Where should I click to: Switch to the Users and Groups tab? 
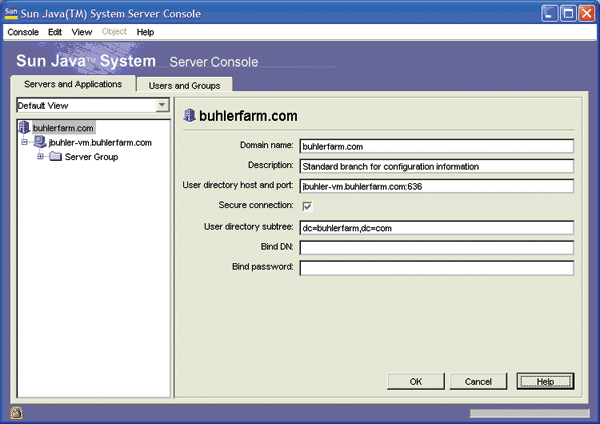coord(183,86)
